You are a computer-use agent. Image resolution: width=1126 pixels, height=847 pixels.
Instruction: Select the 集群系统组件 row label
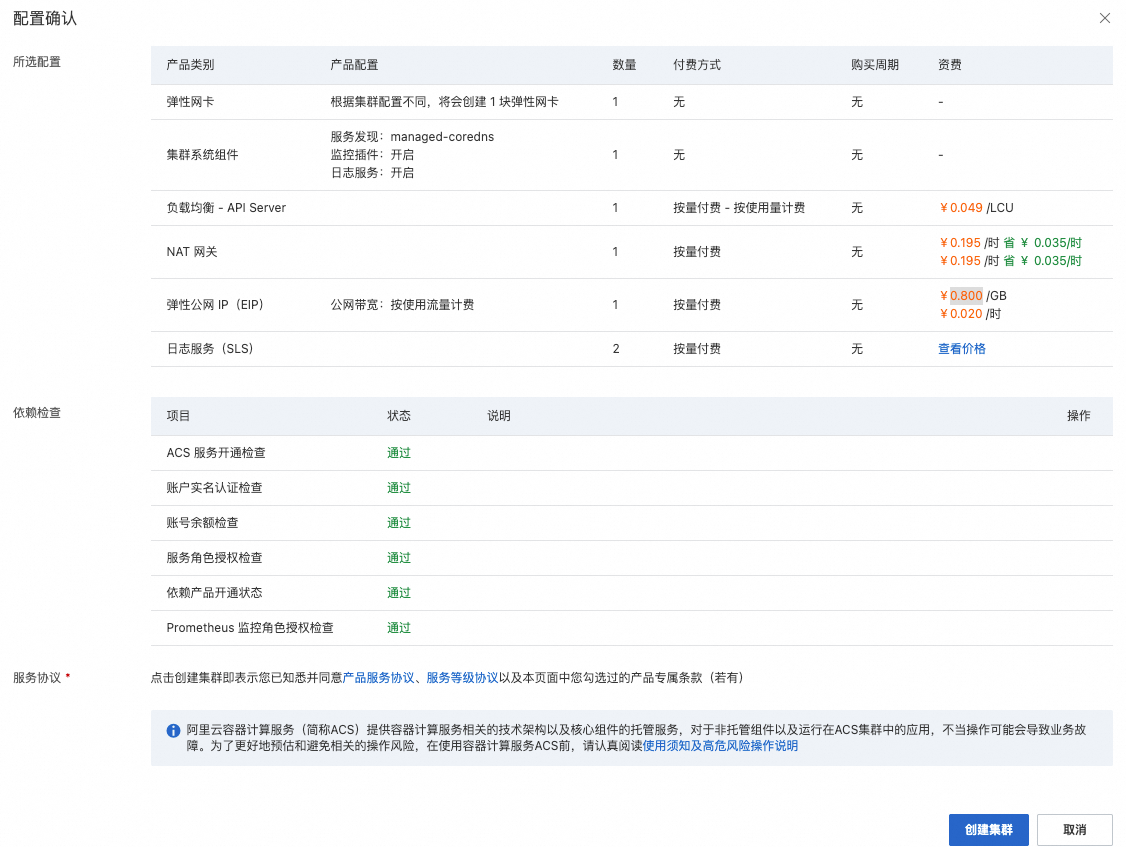point(203,154)
